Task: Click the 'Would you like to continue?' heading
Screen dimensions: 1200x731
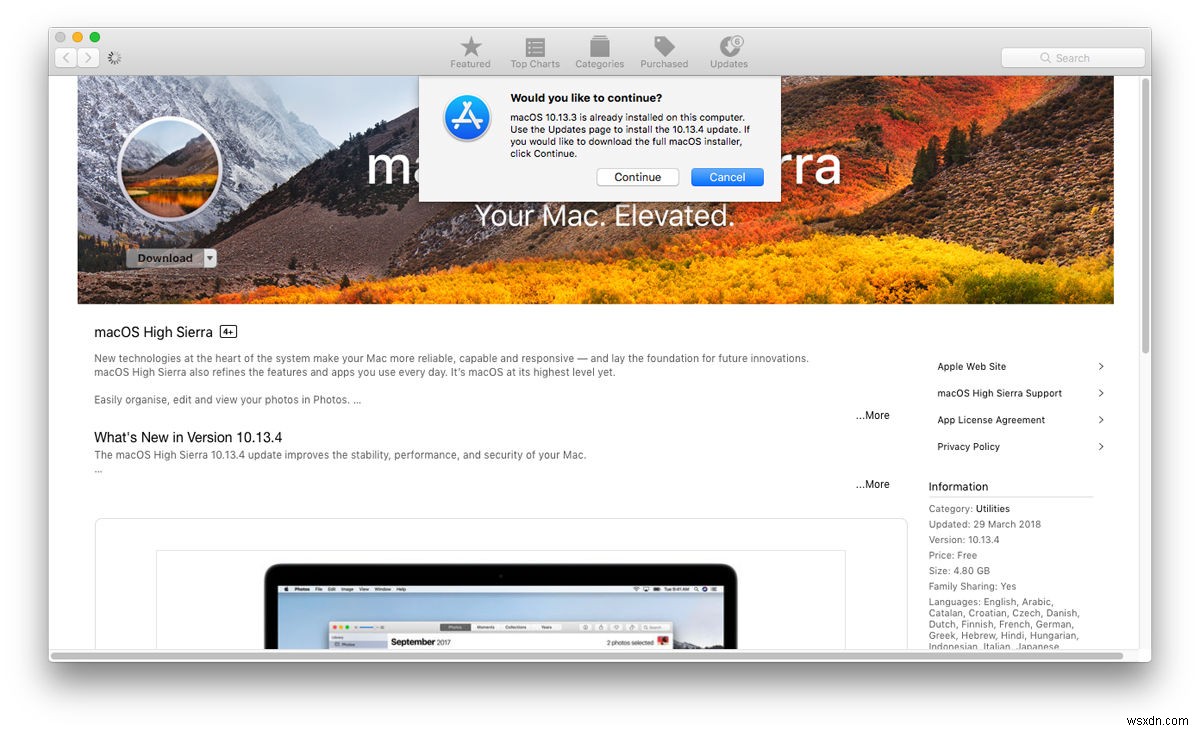Action: [x=586, y=98]
